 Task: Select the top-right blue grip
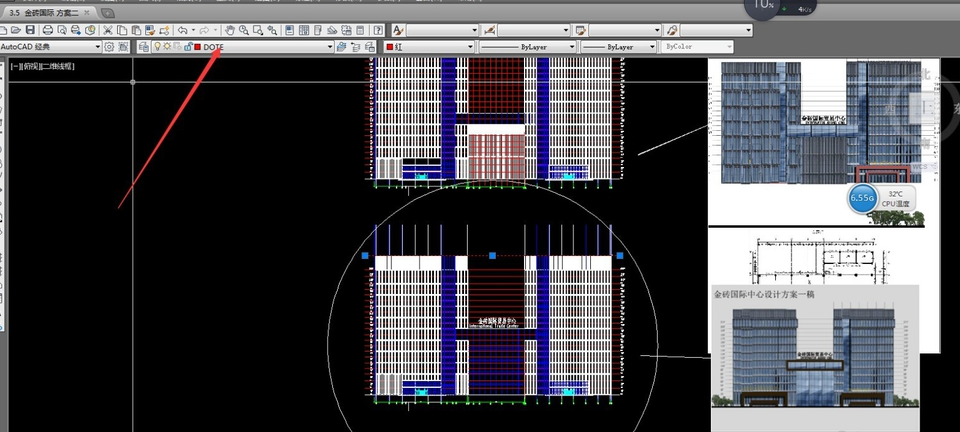click(x=620, y=255)
